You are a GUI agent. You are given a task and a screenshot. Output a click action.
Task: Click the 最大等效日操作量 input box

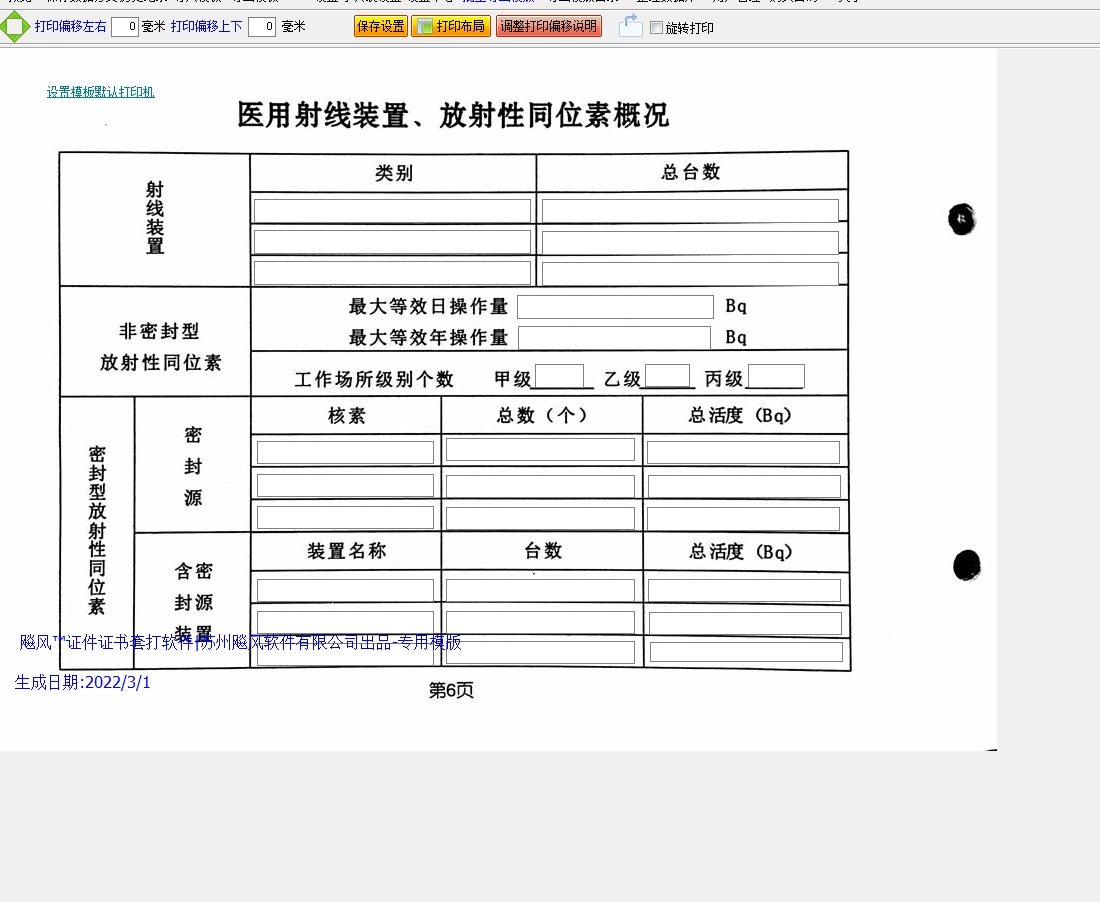tap(615, 307)
